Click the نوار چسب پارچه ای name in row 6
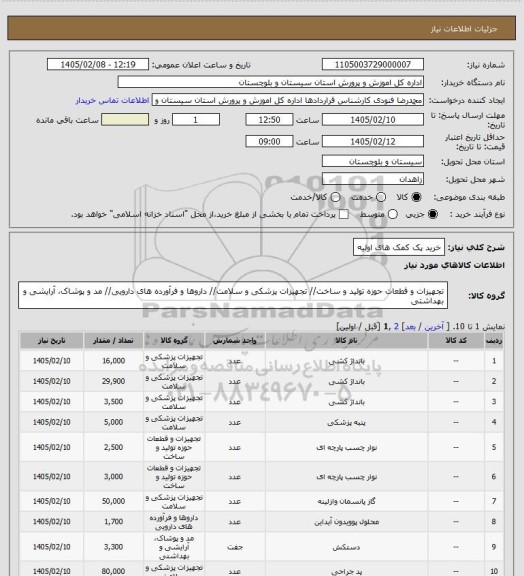 (x=346, y=477)
